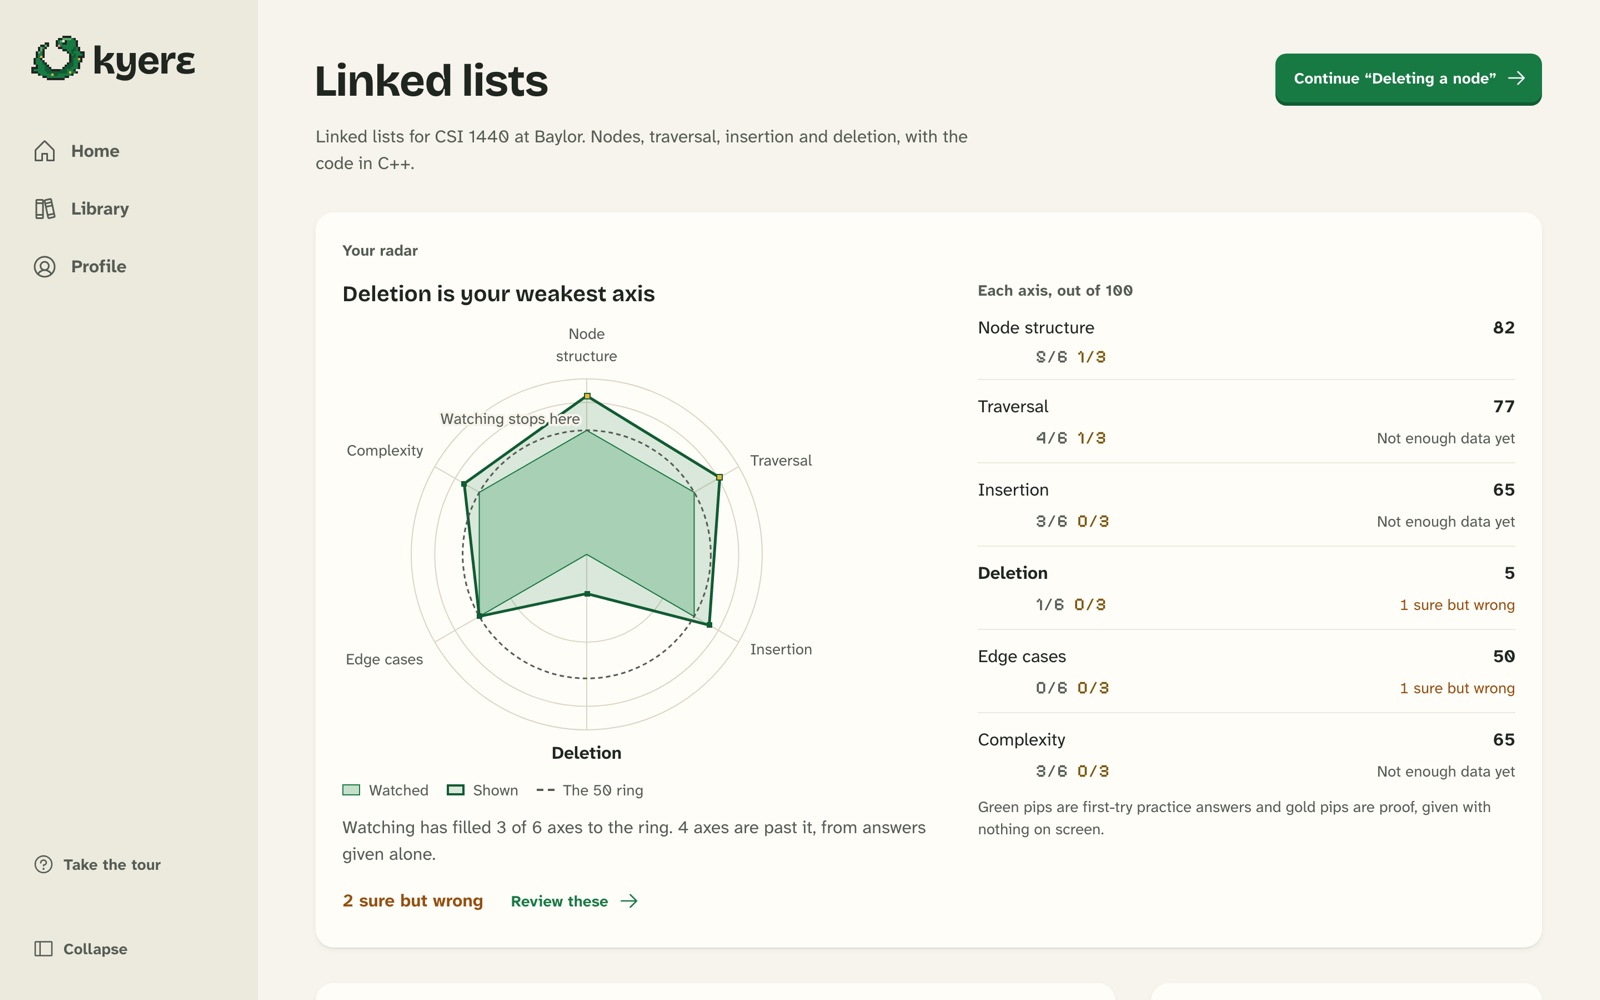Click the Take the tour question icon
This screenshot has width=1600, height=1000.
(x=44, y=865)
